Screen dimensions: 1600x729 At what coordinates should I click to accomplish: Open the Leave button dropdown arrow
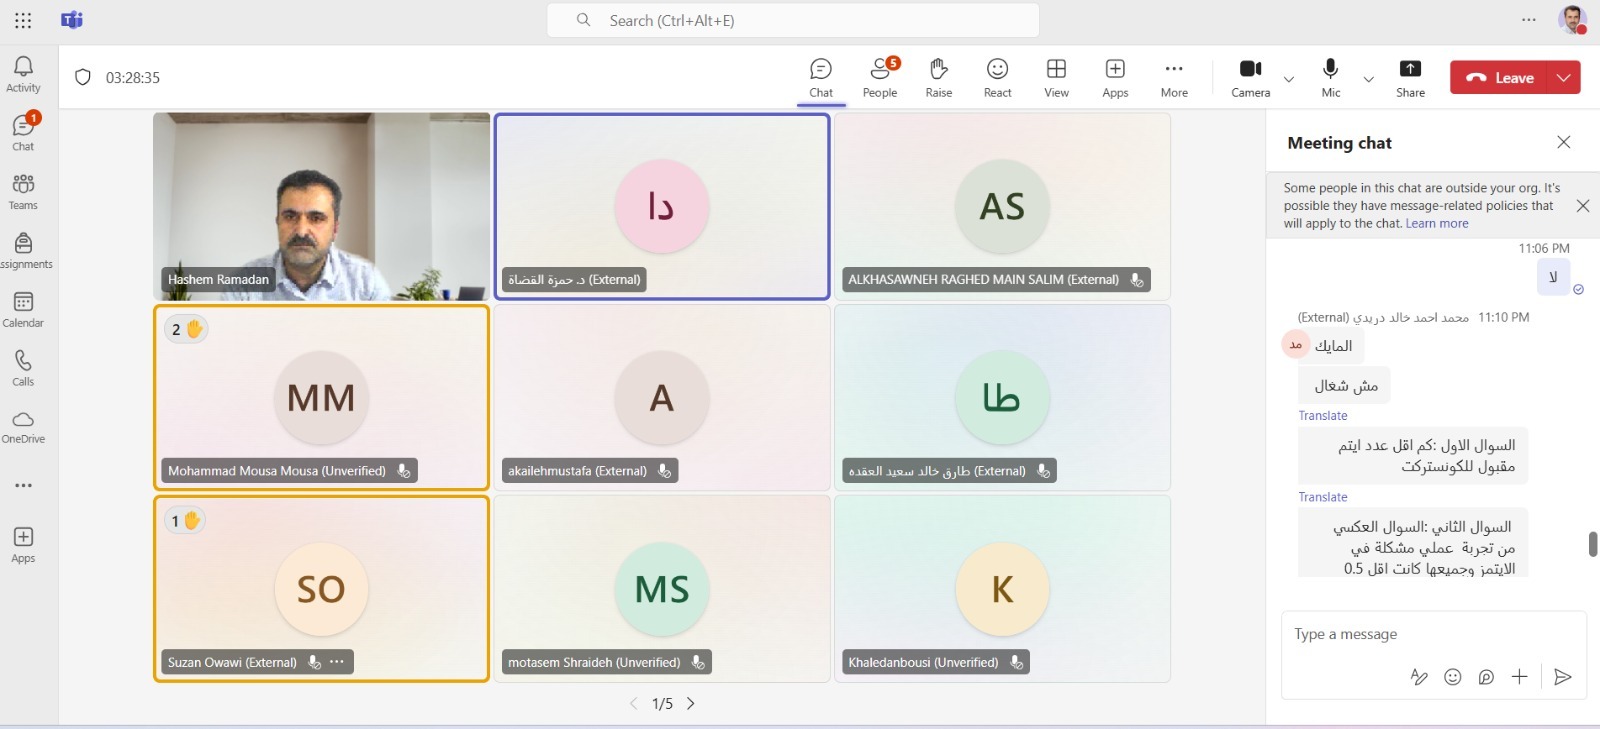pos(1564,77)
